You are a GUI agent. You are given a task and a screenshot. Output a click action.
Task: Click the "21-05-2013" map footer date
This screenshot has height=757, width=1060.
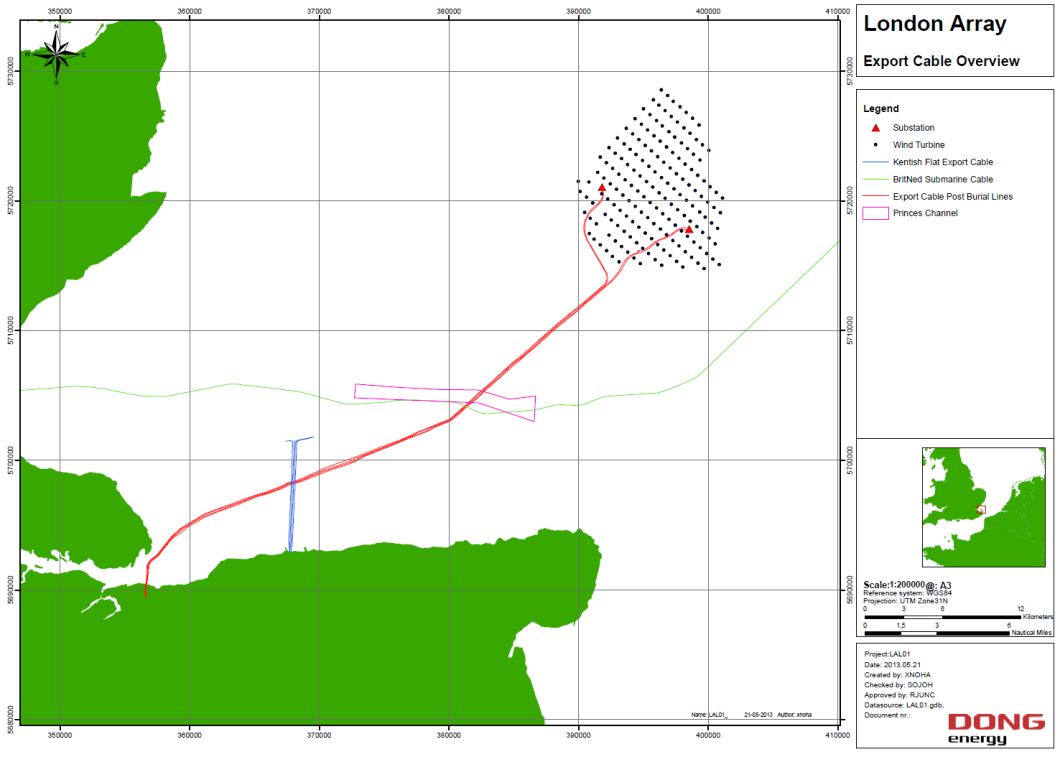(x=758, y=714)
